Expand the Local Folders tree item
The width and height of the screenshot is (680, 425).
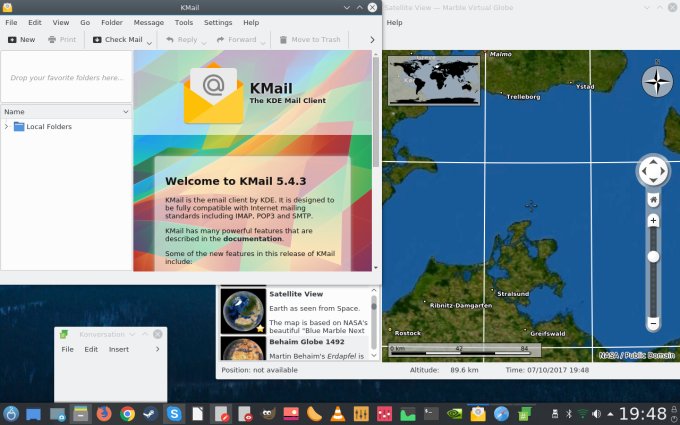(7, 127)
